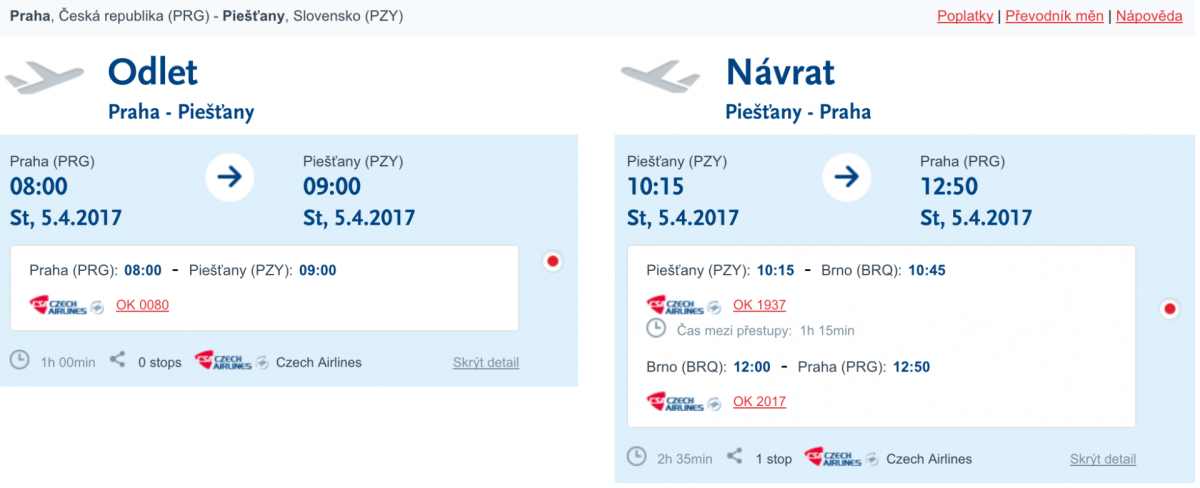Open the Převodník měn currency converter
This screenshot has width=1200, height=488.
(1054, 16)
